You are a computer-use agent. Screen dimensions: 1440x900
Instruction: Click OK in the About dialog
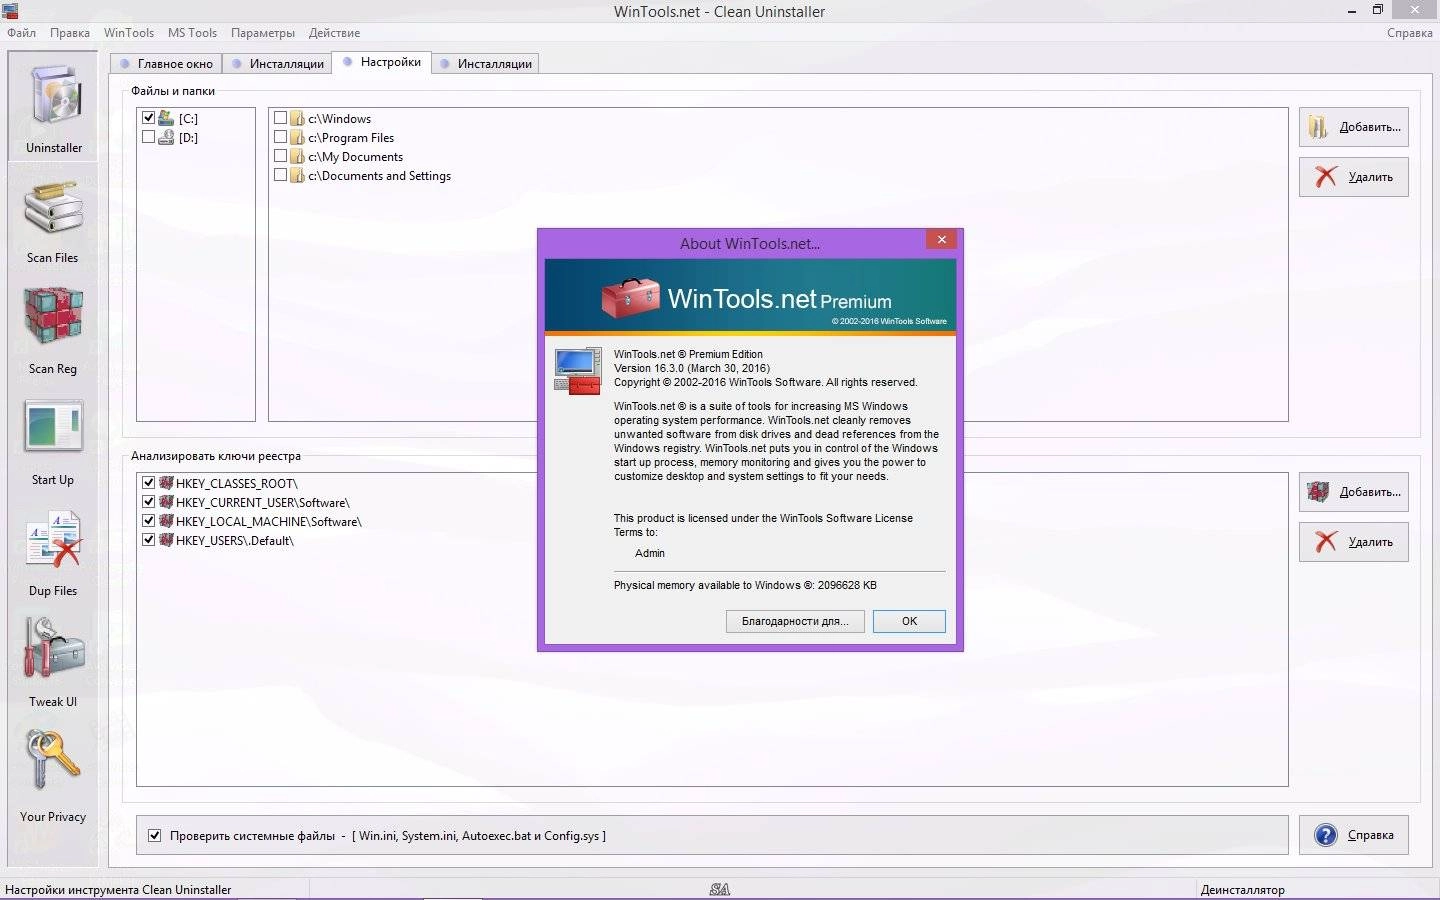[x=909, y=621]
